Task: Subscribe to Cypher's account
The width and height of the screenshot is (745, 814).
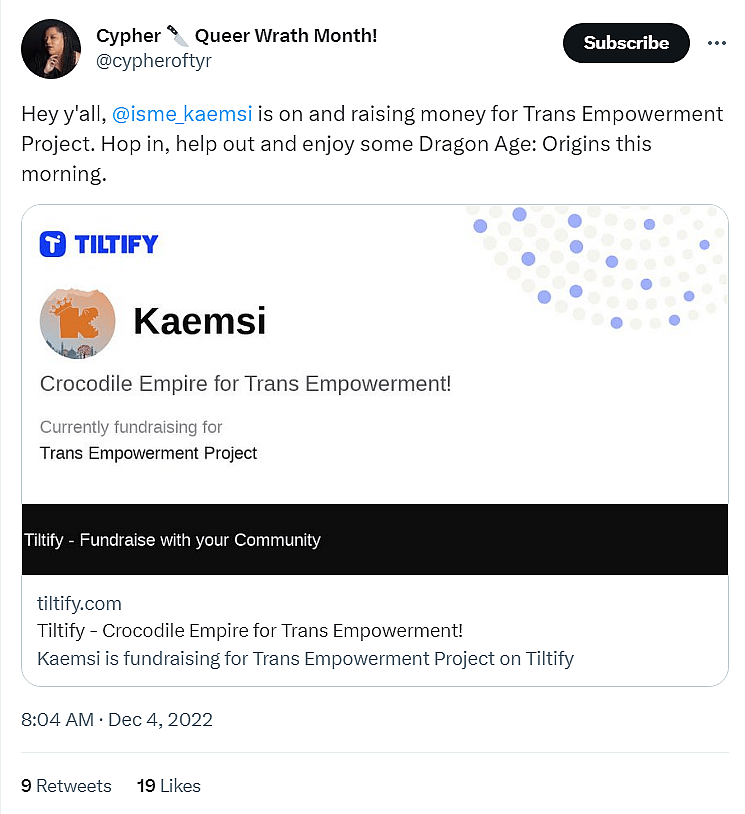Action: (626, 43)
